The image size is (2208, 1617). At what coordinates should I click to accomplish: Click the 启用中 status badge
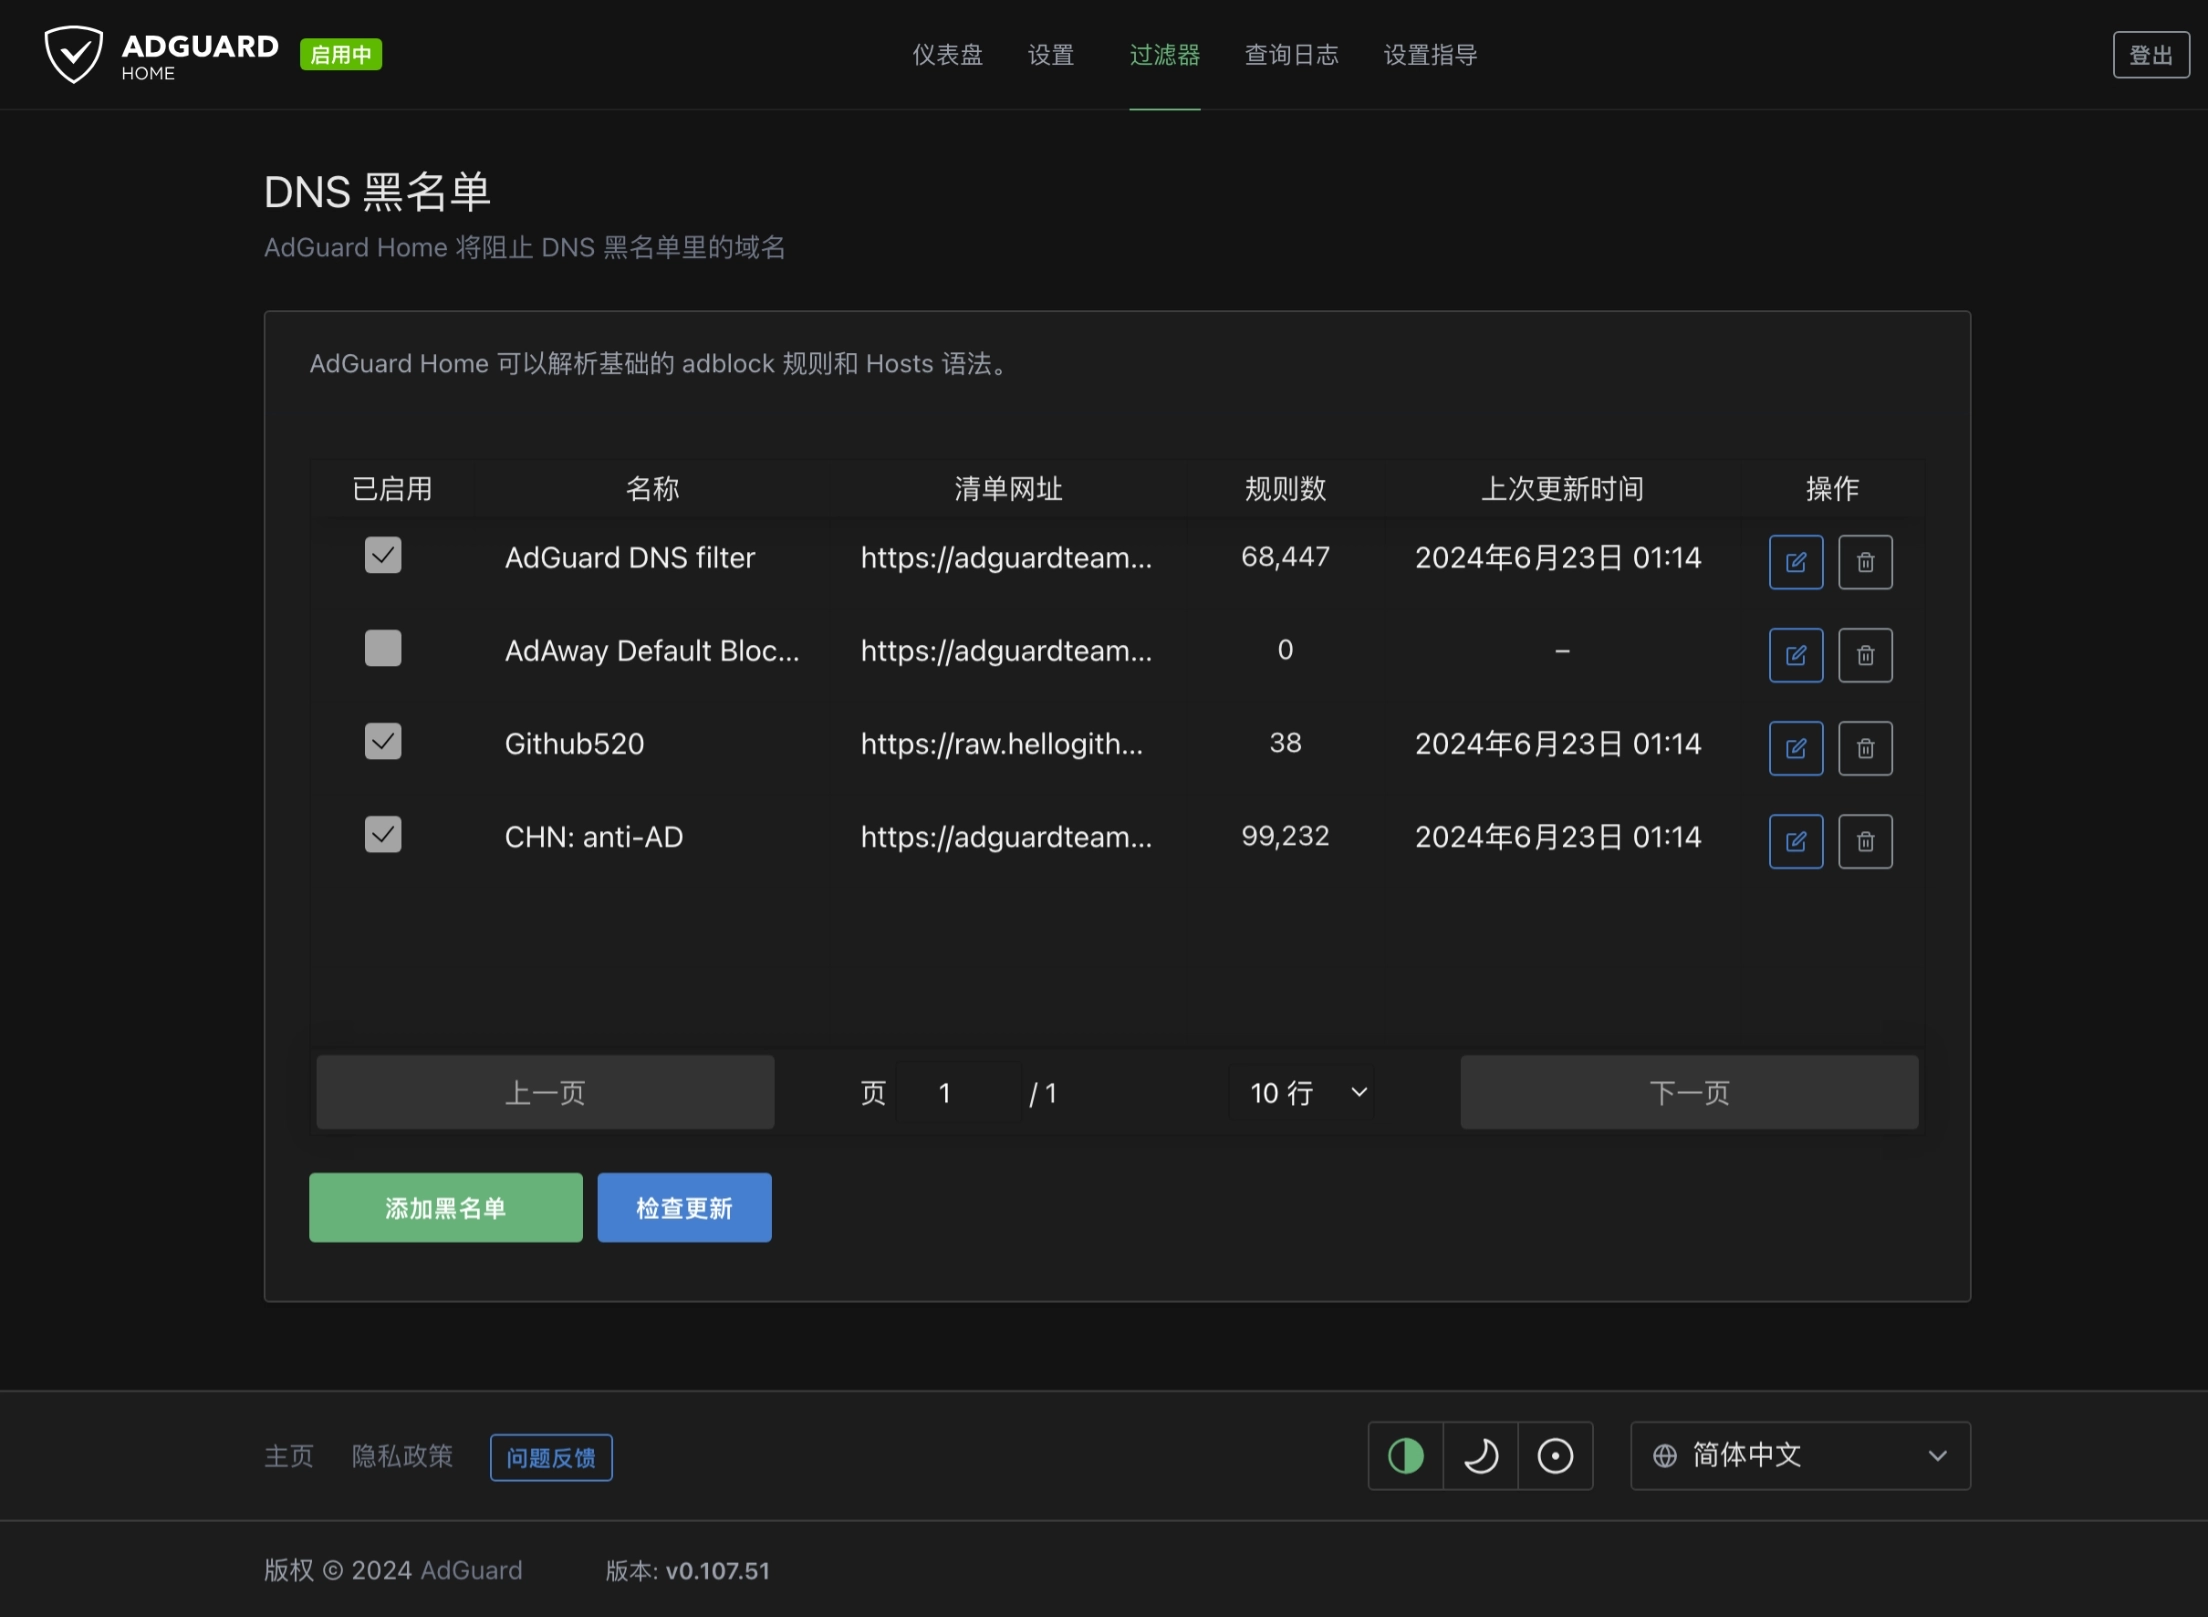(341, 54)
